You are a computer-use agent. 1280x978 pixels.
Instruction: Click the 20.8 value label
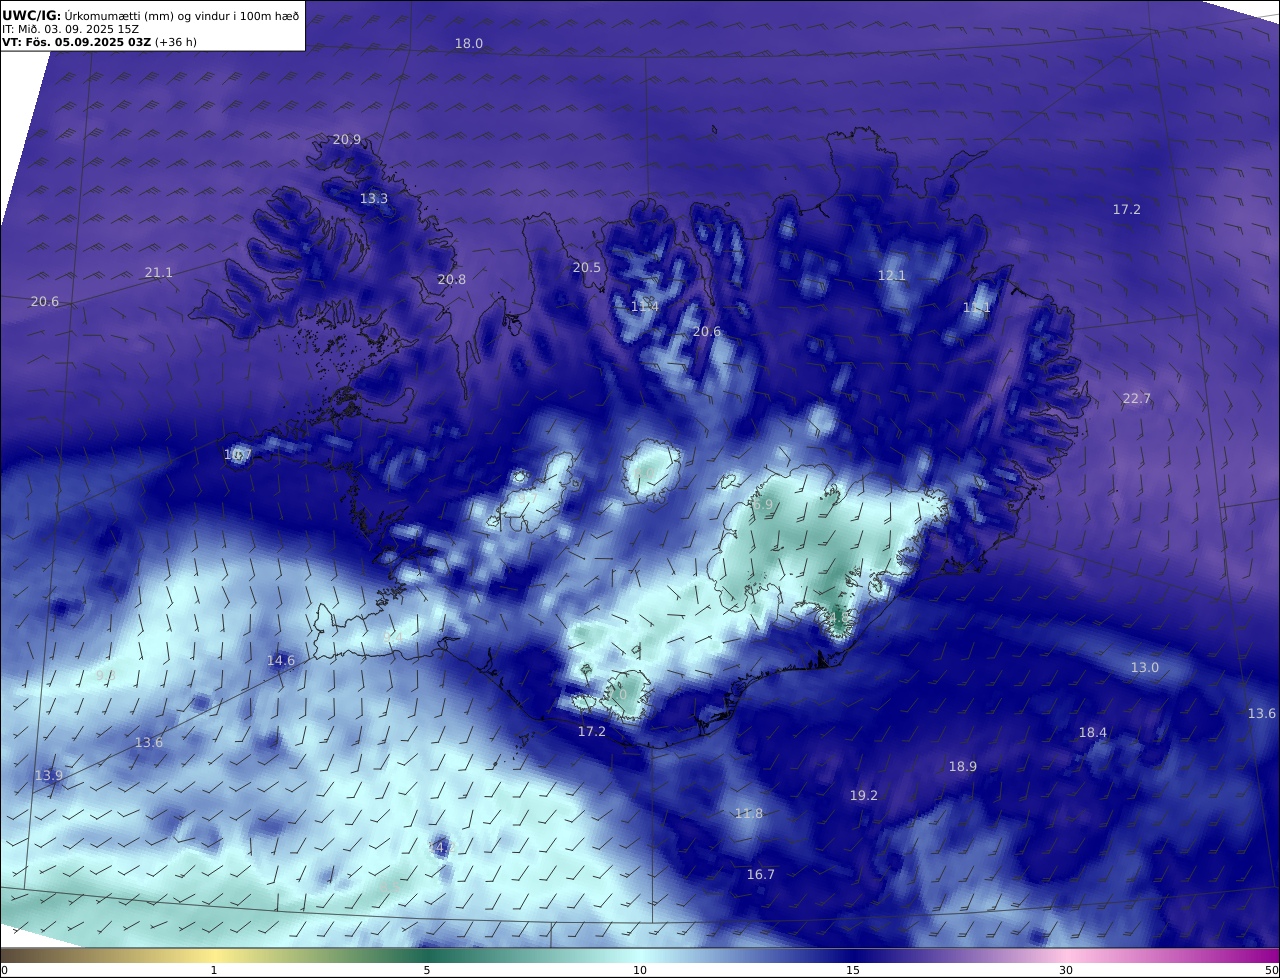(x=452, y=280)
